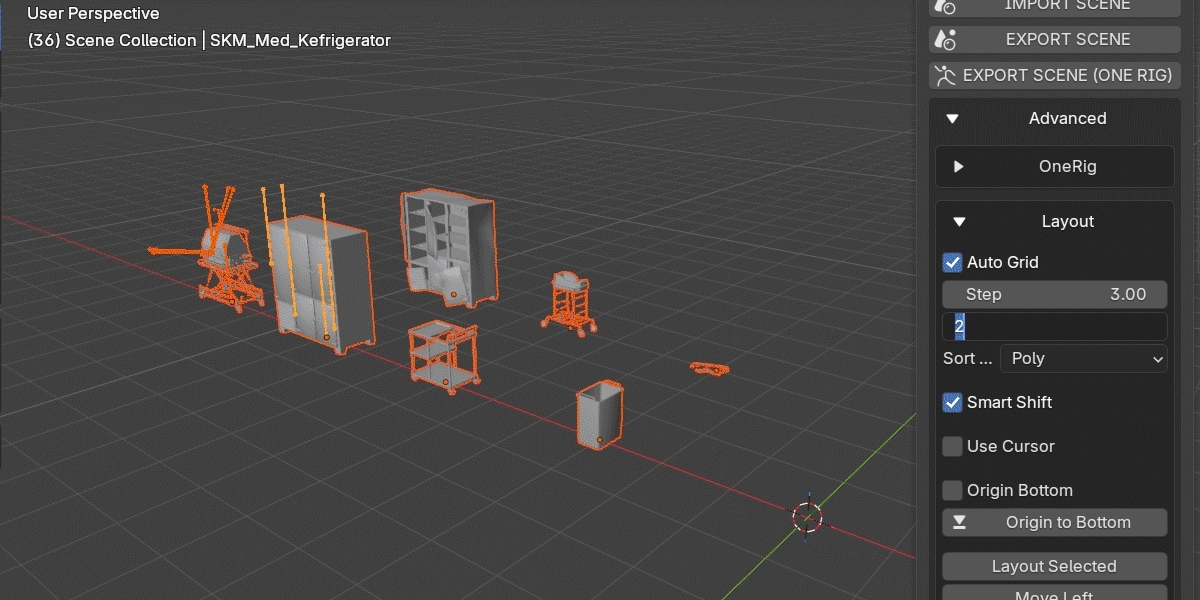Click the 3D cursor in the viewport
Screen dimensions: 1200x600
tap(807, 516)
